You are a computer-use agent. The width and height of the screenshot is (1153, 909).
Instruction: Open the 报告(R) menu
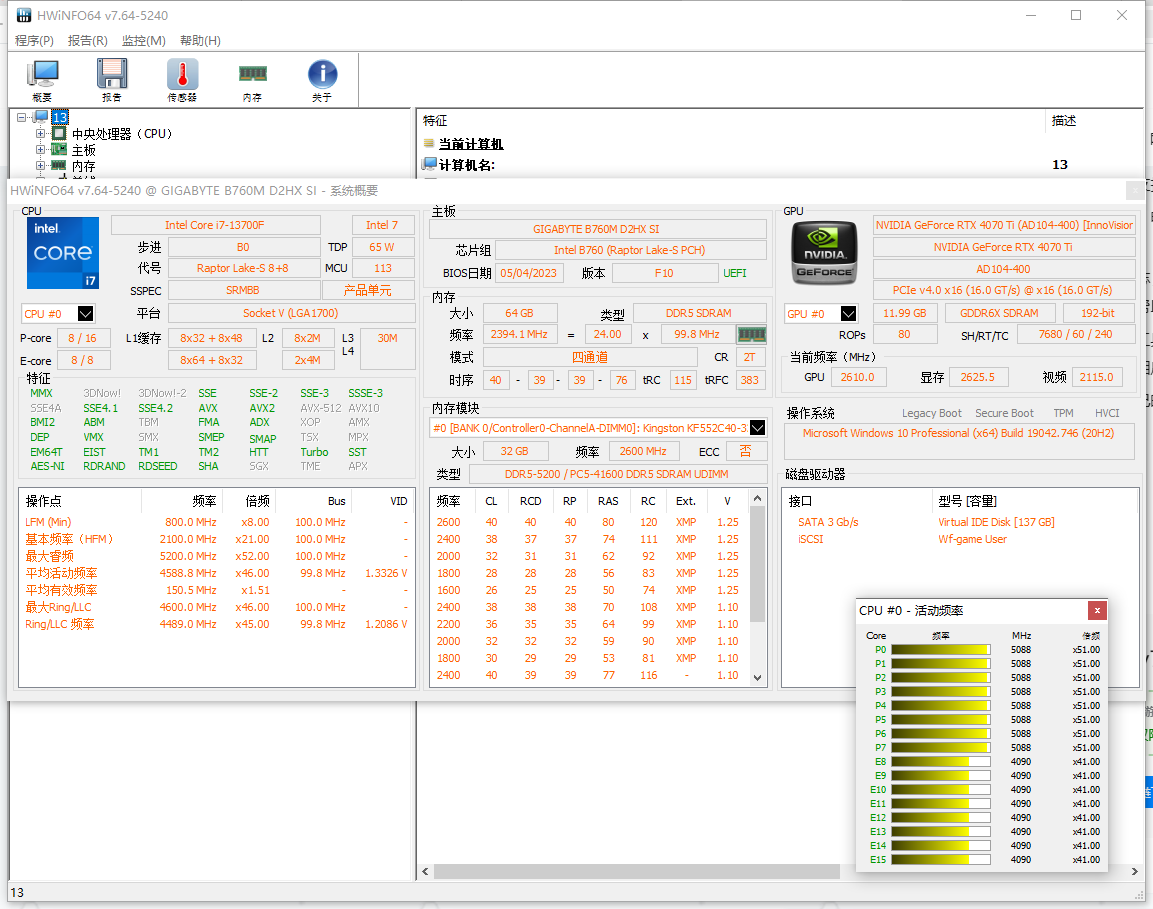pos(88,40)
